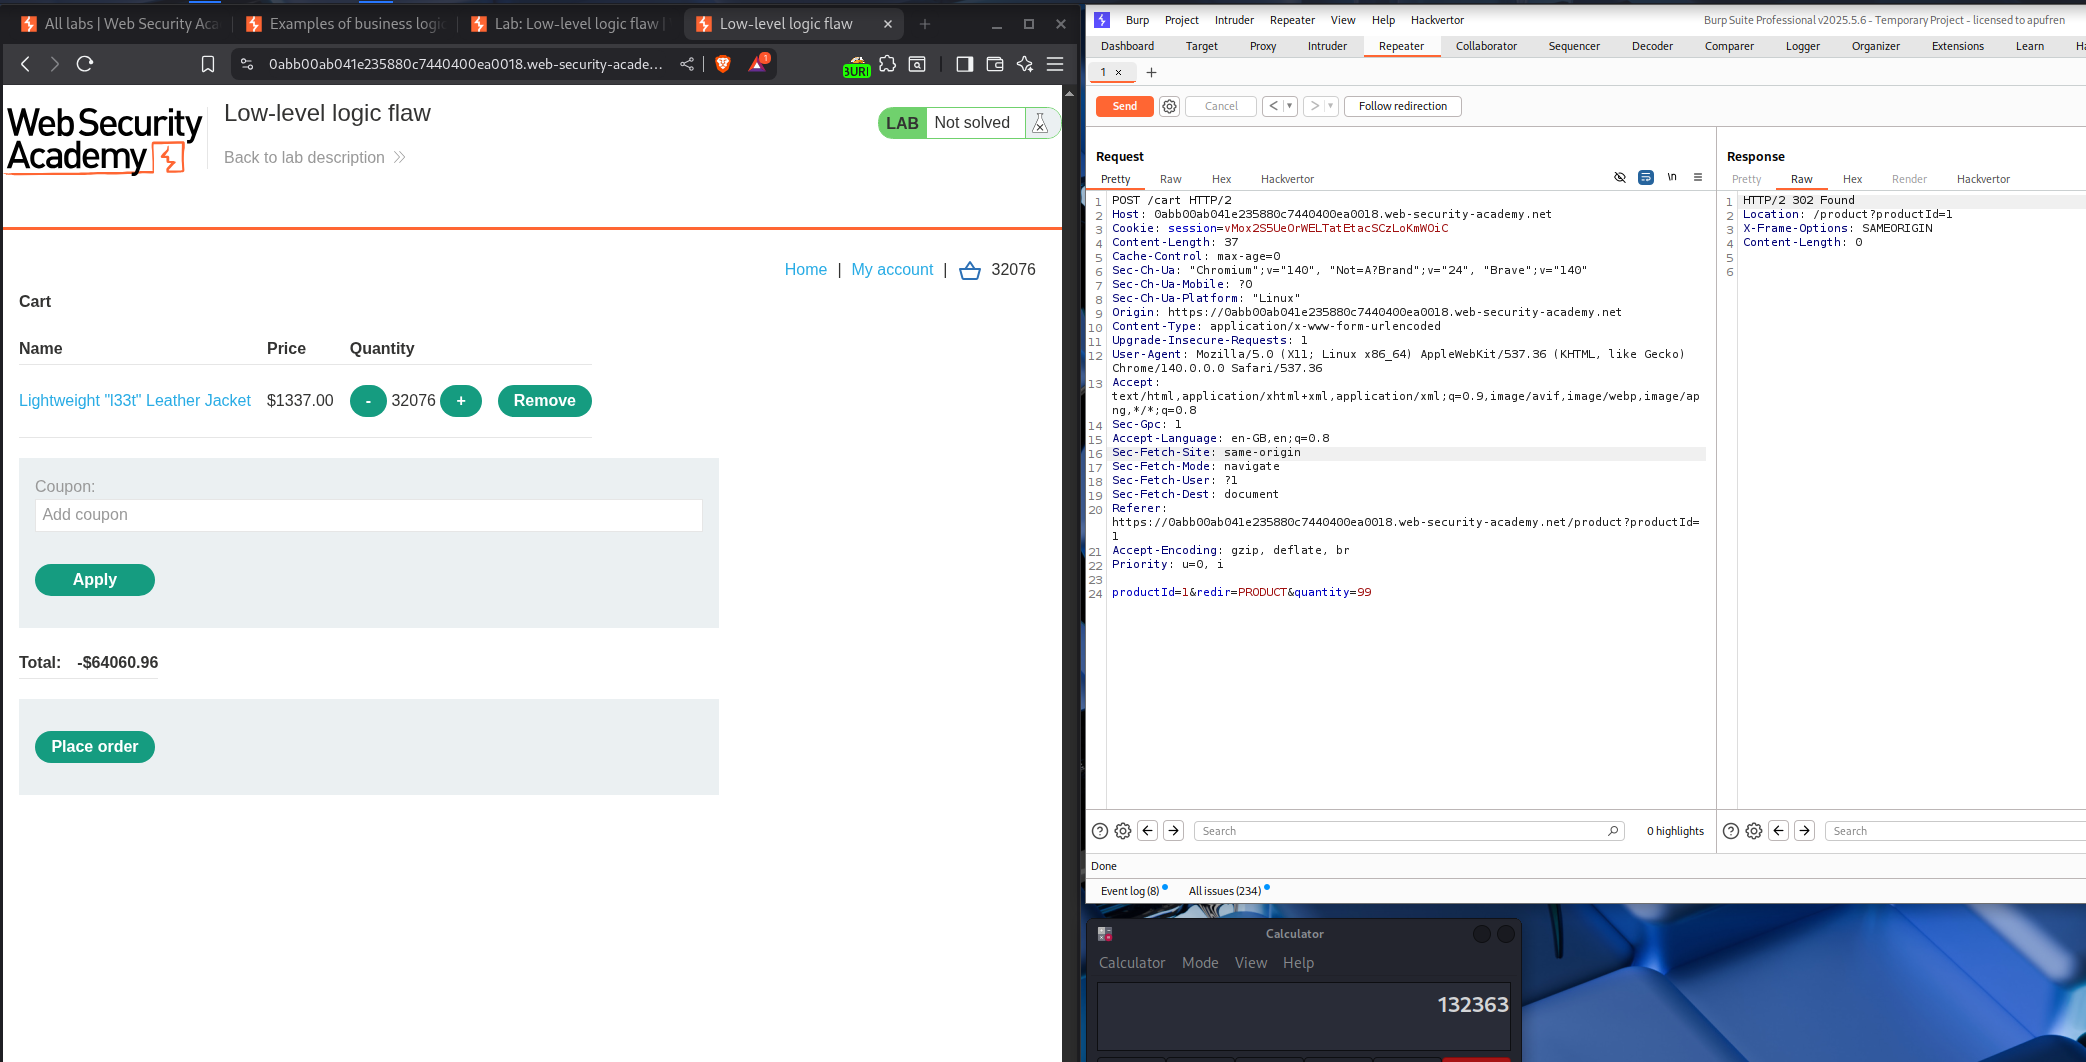
Task: Switch to the Intruder tab in Burp
Action: click(1327, 46)
